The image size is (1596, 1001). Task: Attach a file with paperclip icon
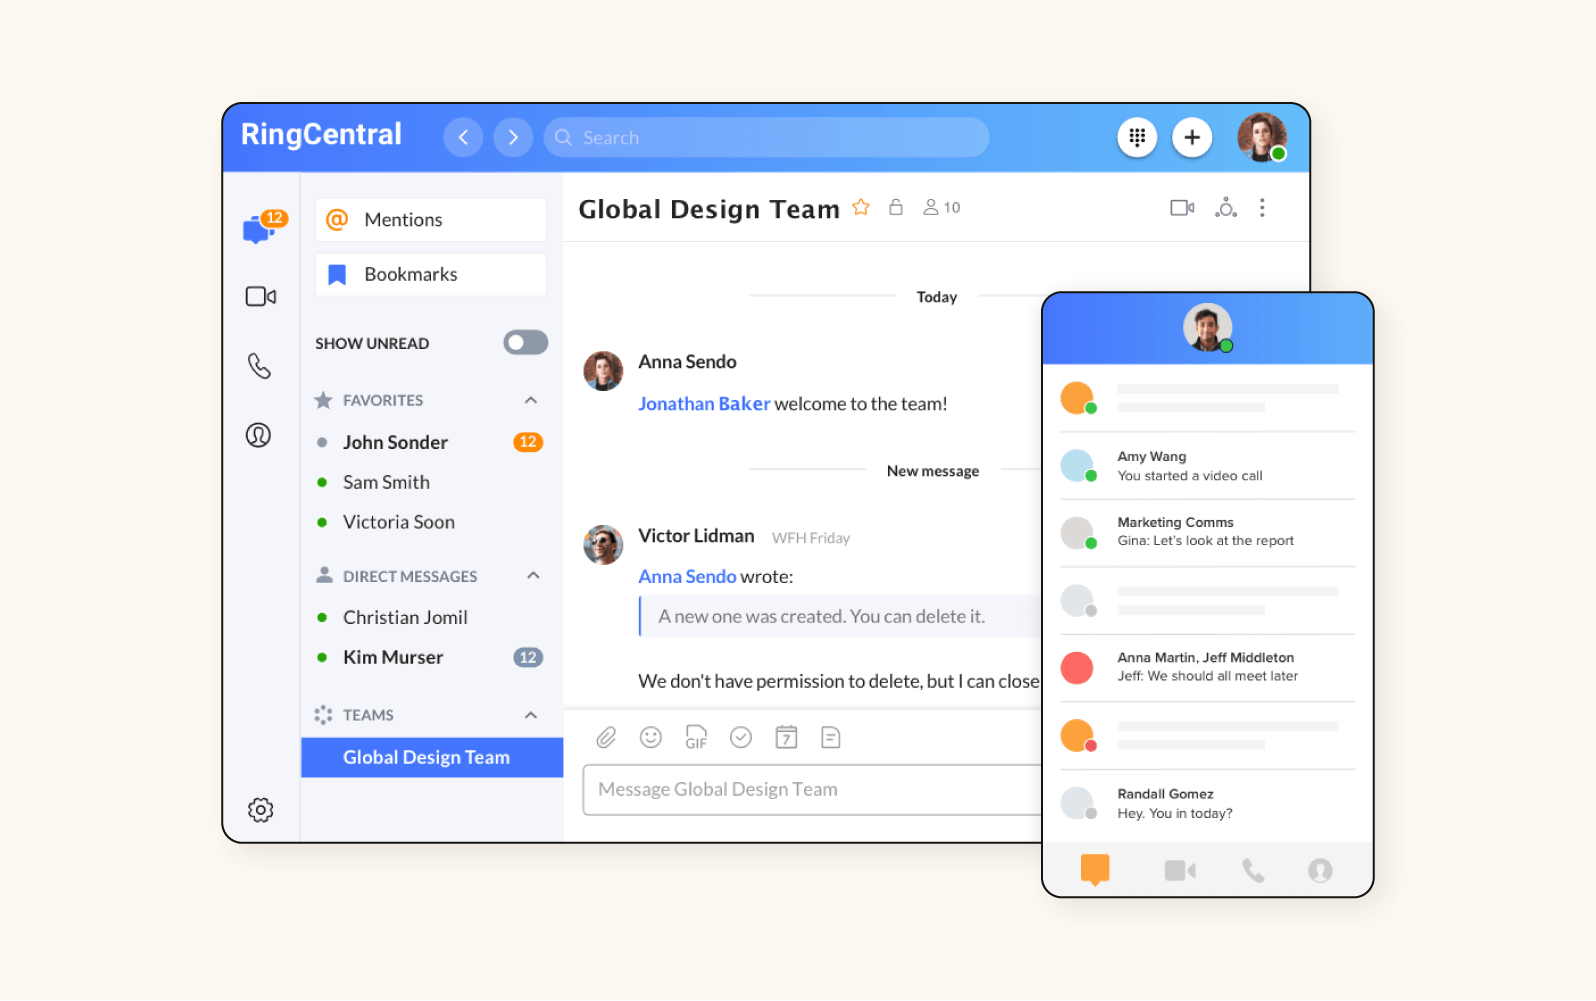click(x=606, y=737)
